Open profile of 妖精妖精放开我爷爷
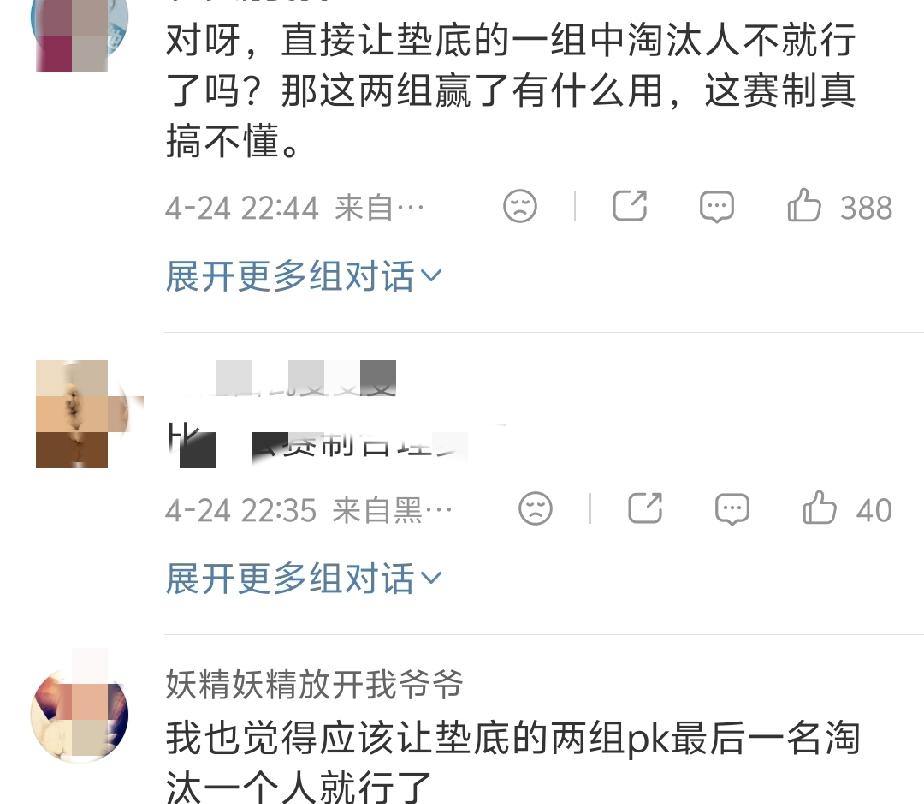 coord(314,684)
